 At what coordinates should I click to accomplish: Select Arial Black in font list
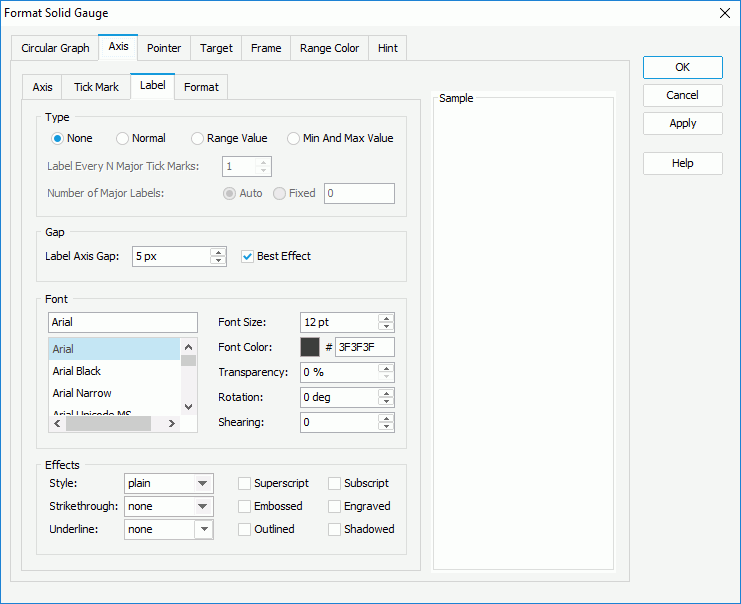point(77,371)
